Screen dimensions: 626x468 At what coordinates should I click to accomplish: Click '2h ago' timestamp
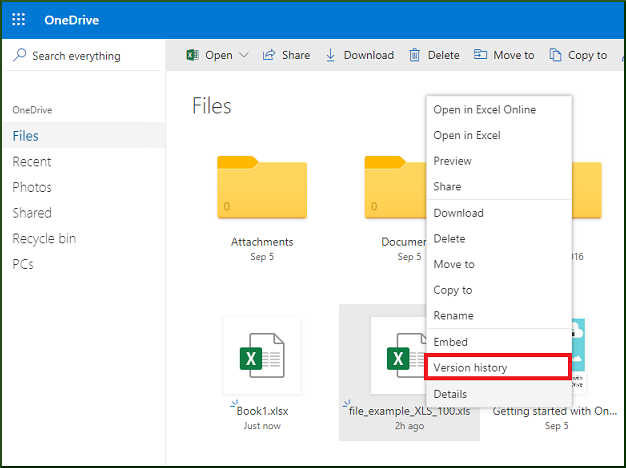(409, 426)
